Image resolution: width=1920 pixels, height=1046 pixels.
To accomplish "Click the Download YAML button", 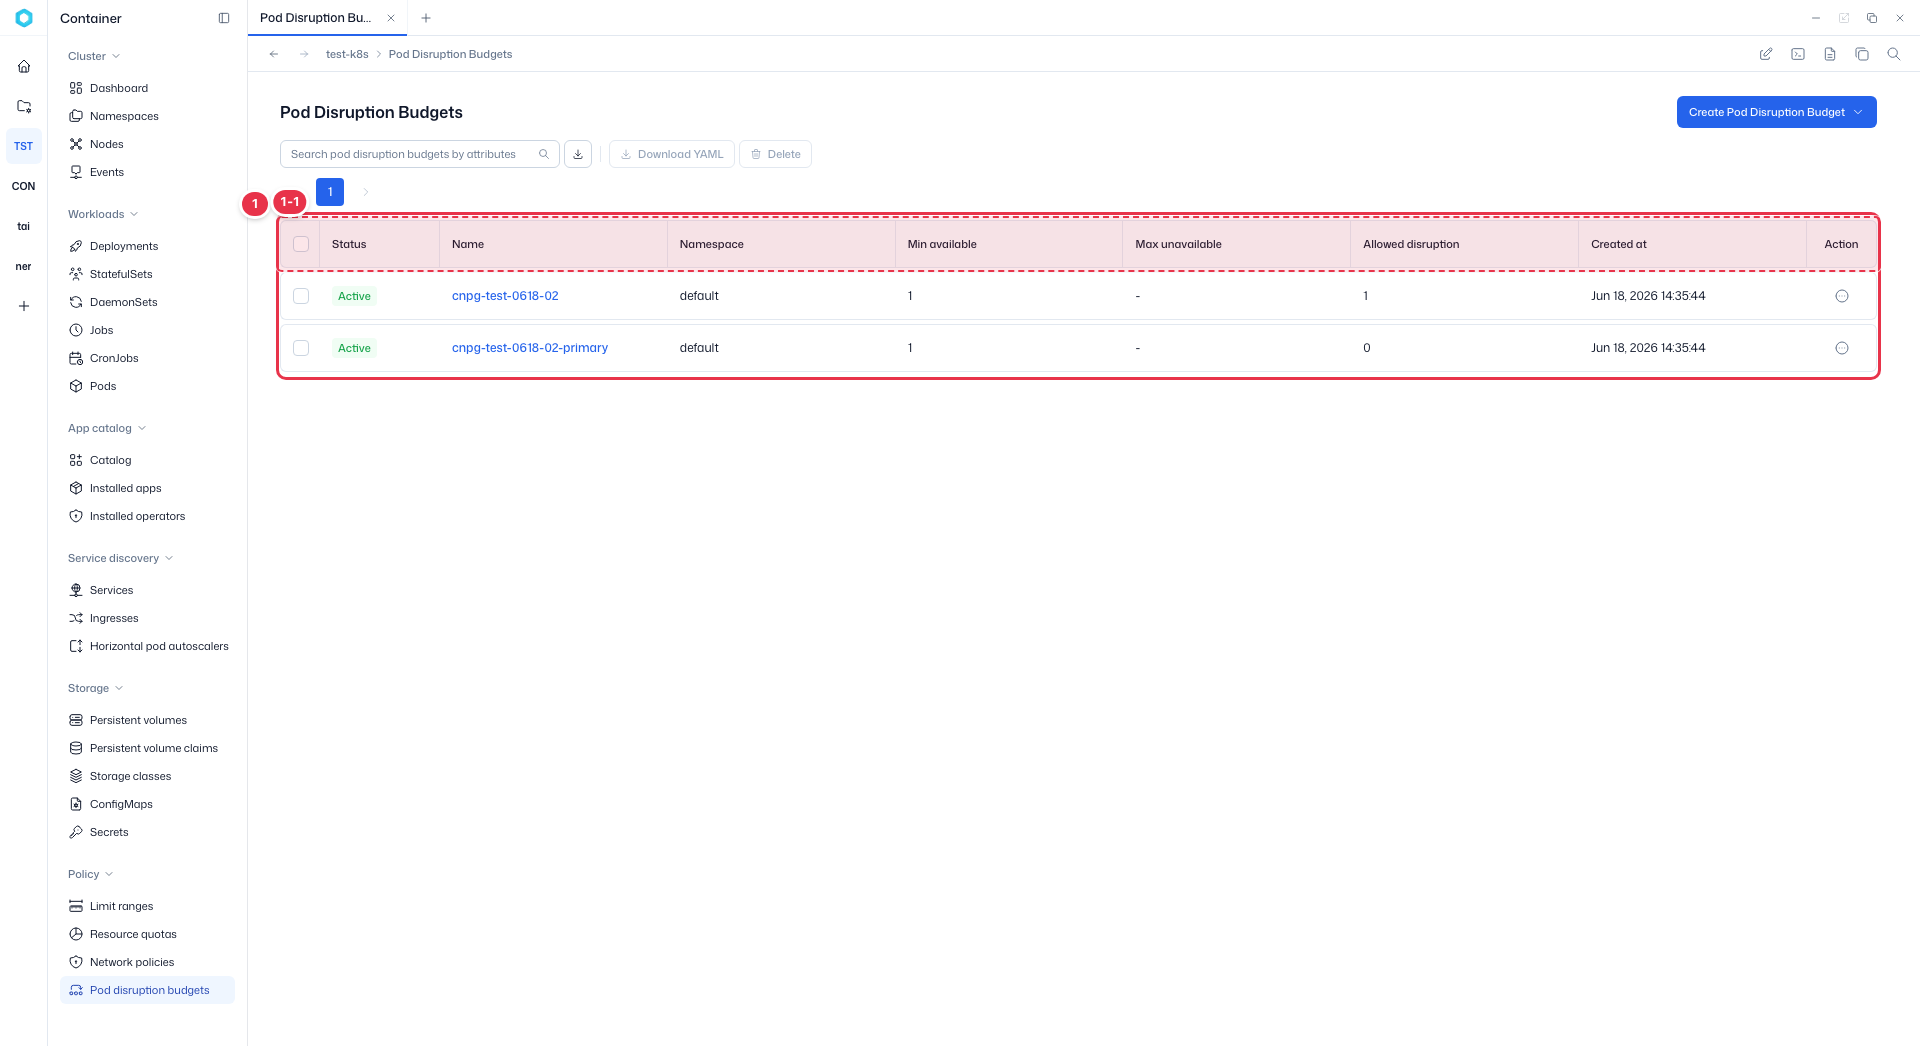I will (x=672, y=154).
